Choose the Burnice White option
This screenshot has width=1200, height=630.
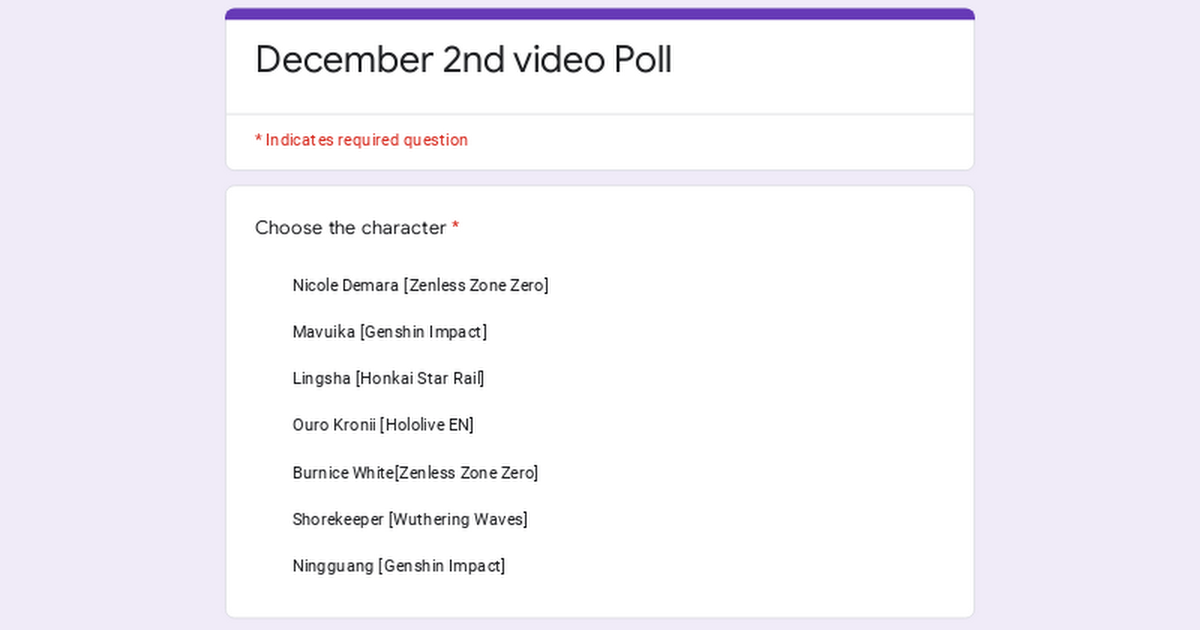pos(415,472)
